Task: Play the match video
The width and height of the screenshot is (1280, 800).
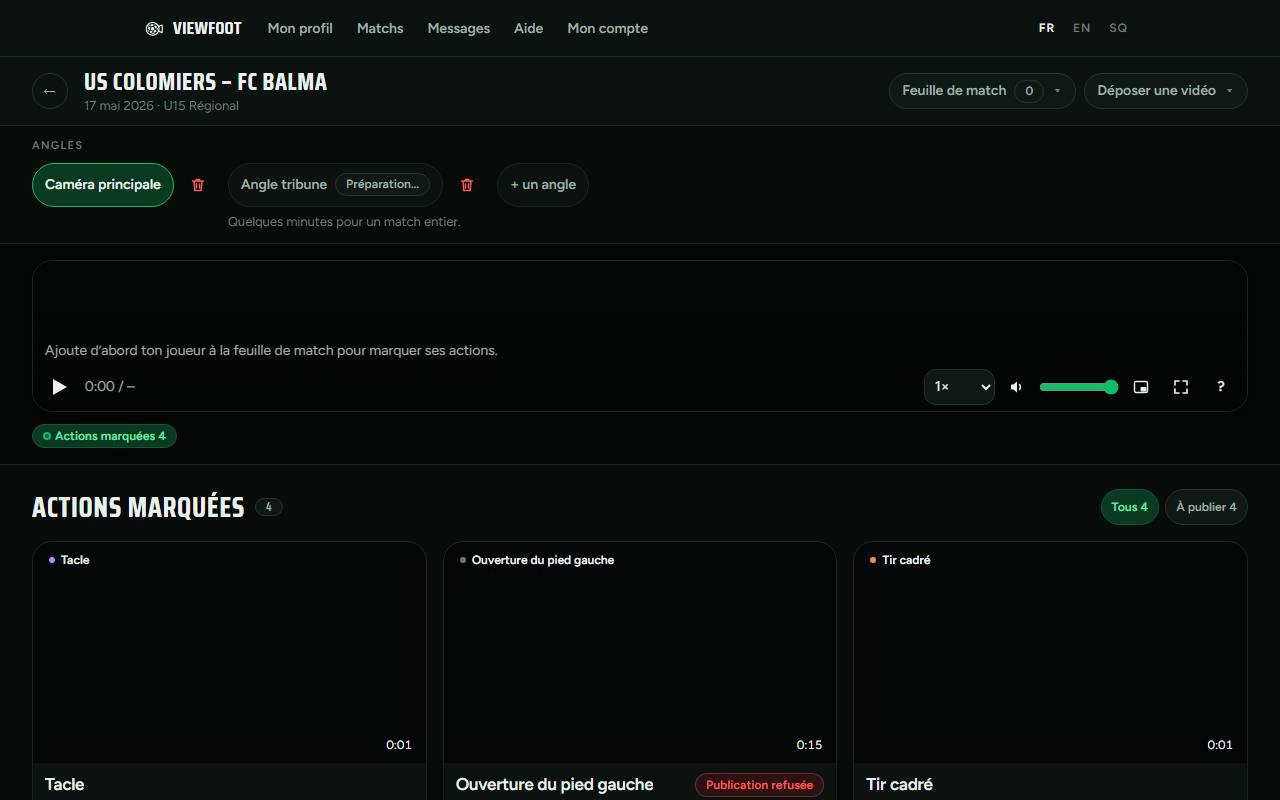Action: (59, 387)
